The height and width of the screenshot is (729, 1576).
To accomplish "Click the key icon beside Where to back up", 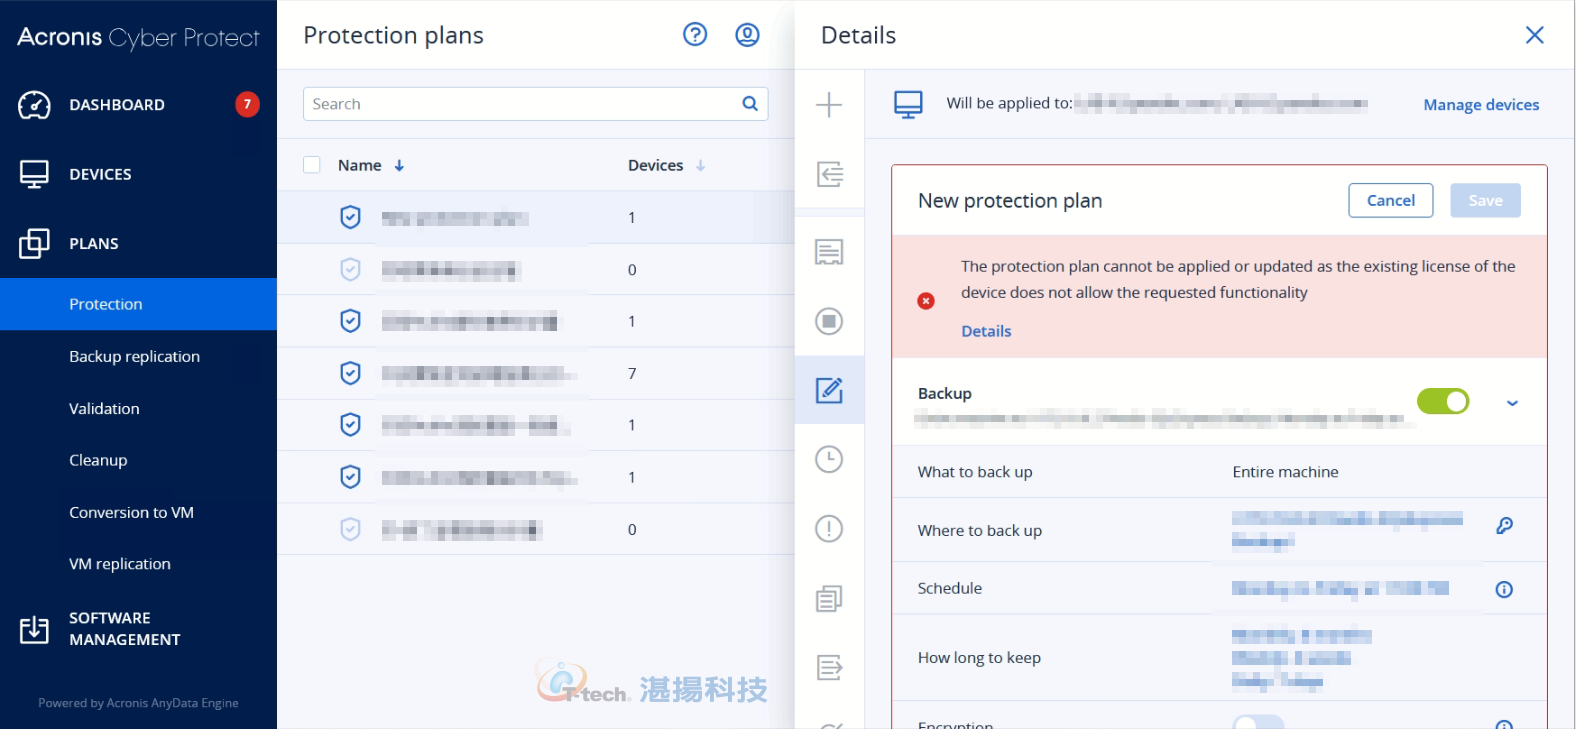I will (1504, 526).
